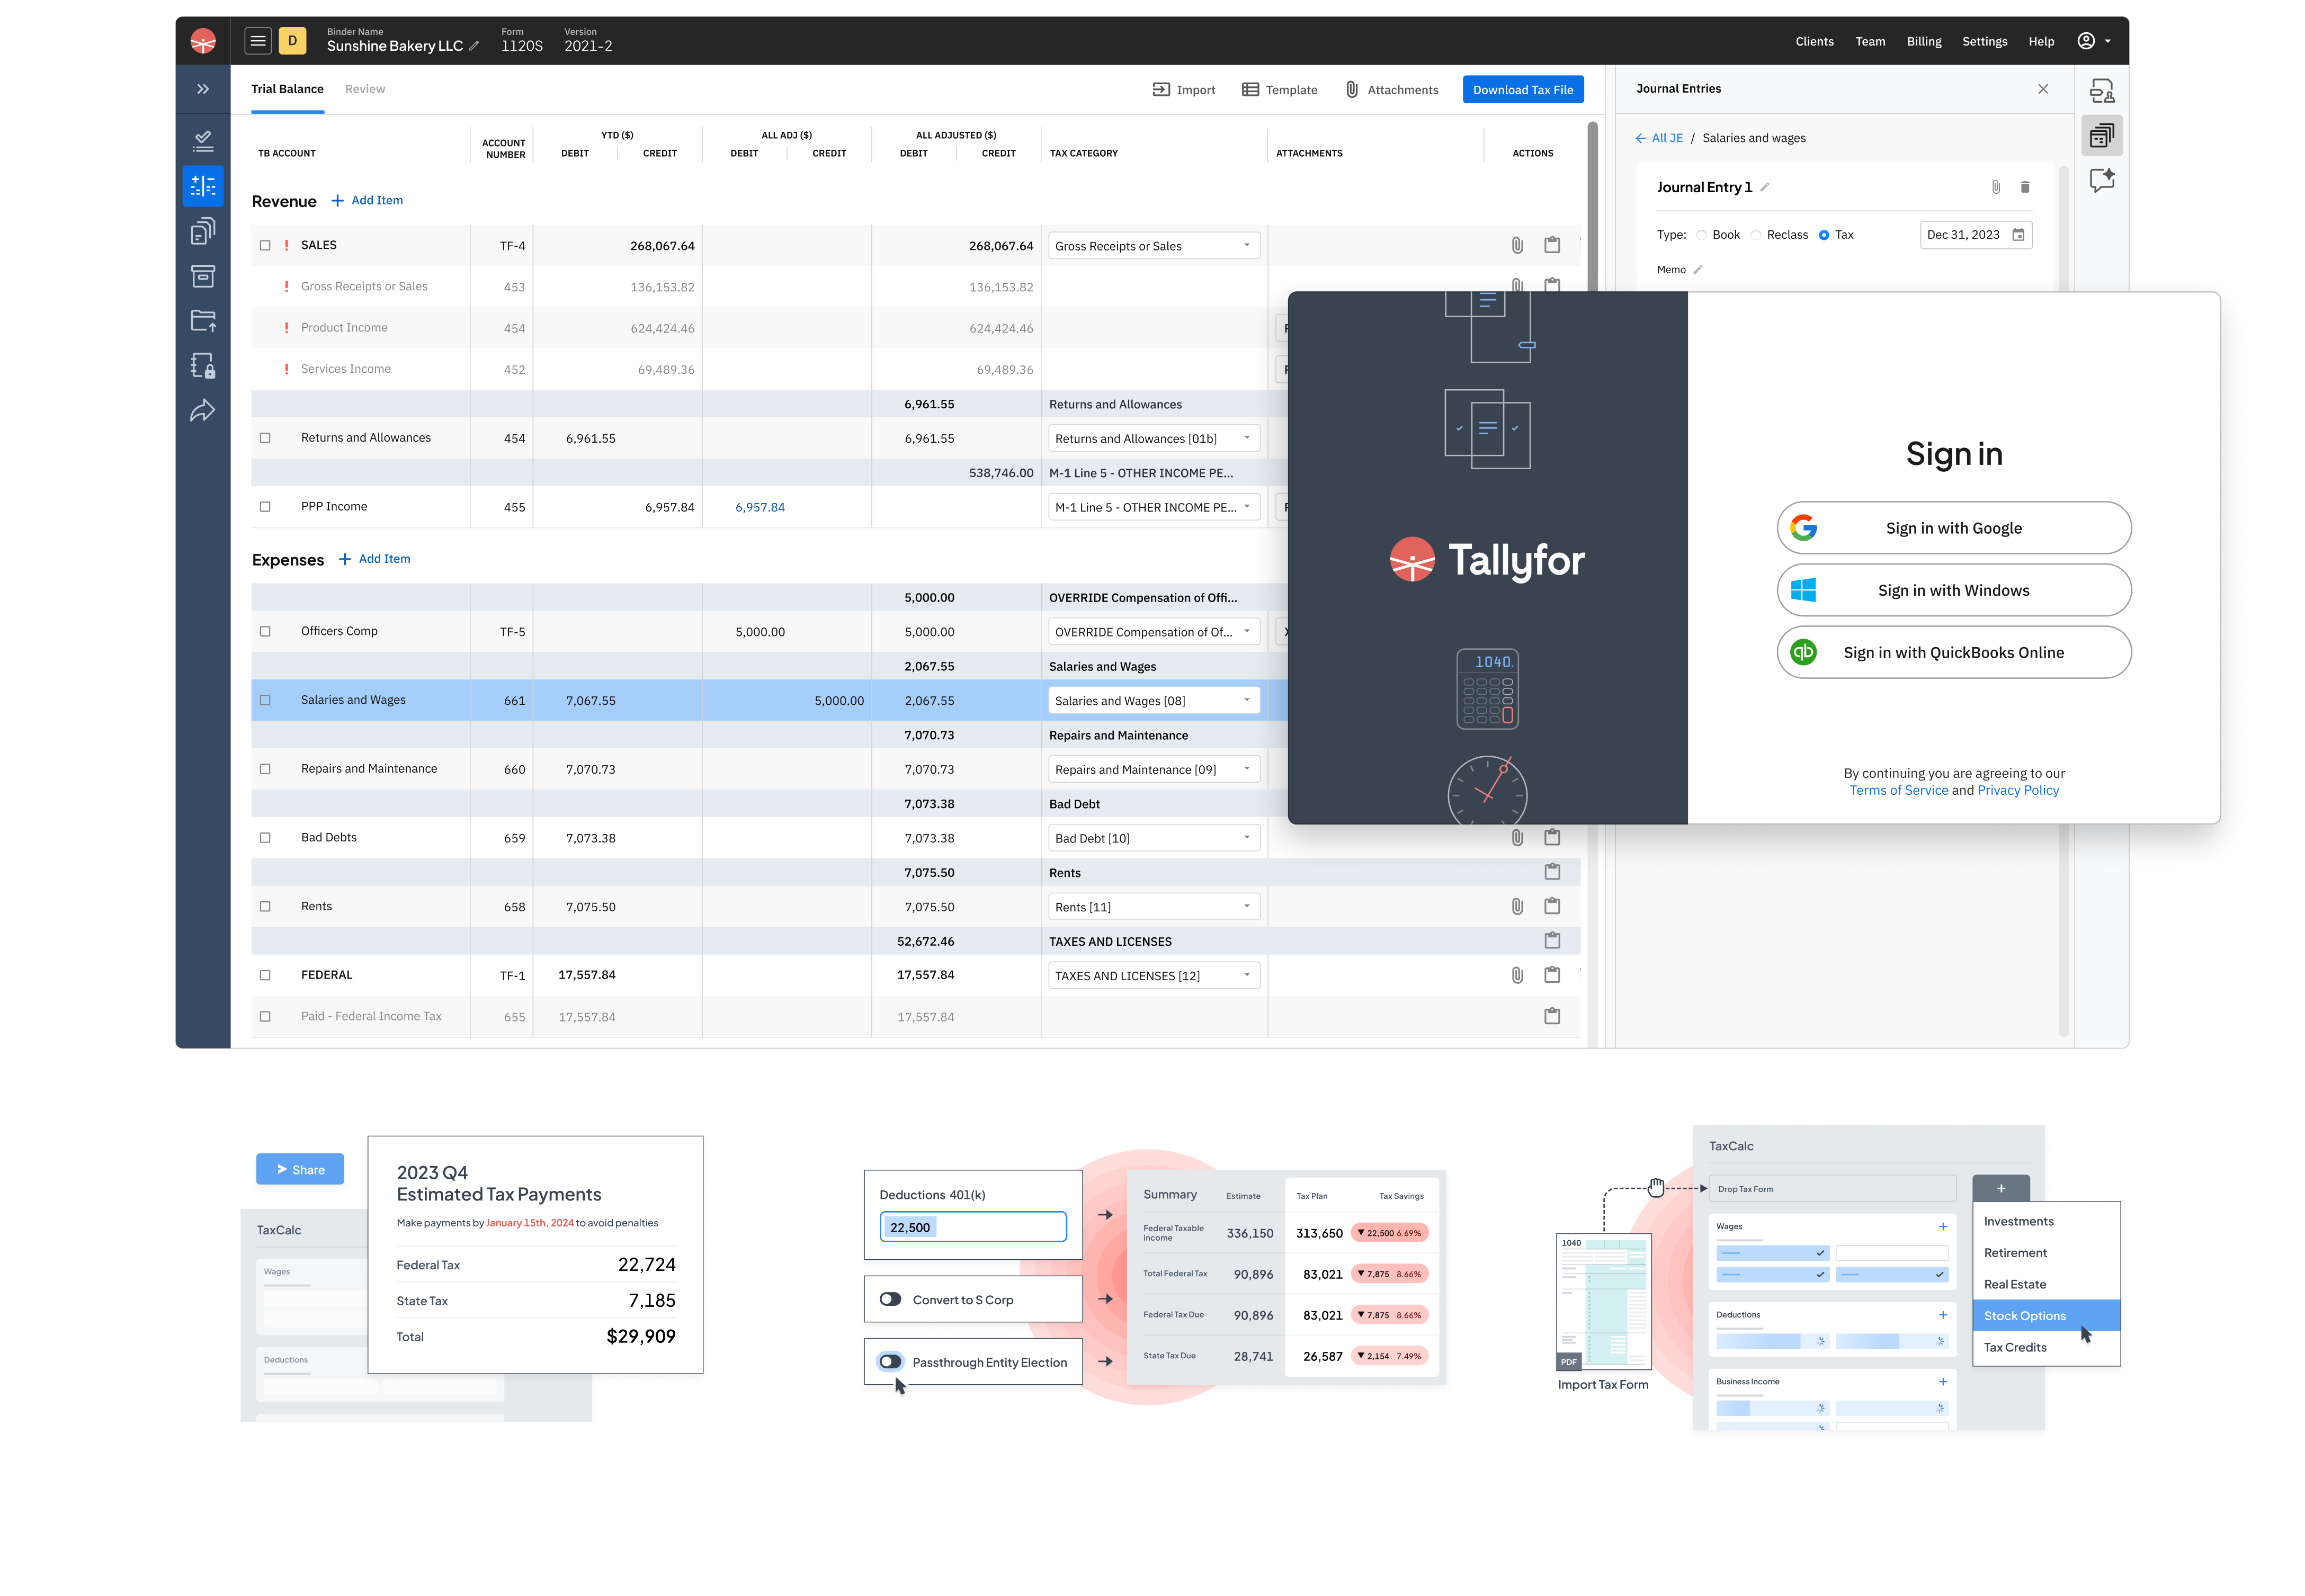Open the locked notebook icon in the sidebar
This screenshot has height=1596, width=2305.
point(203,366)
